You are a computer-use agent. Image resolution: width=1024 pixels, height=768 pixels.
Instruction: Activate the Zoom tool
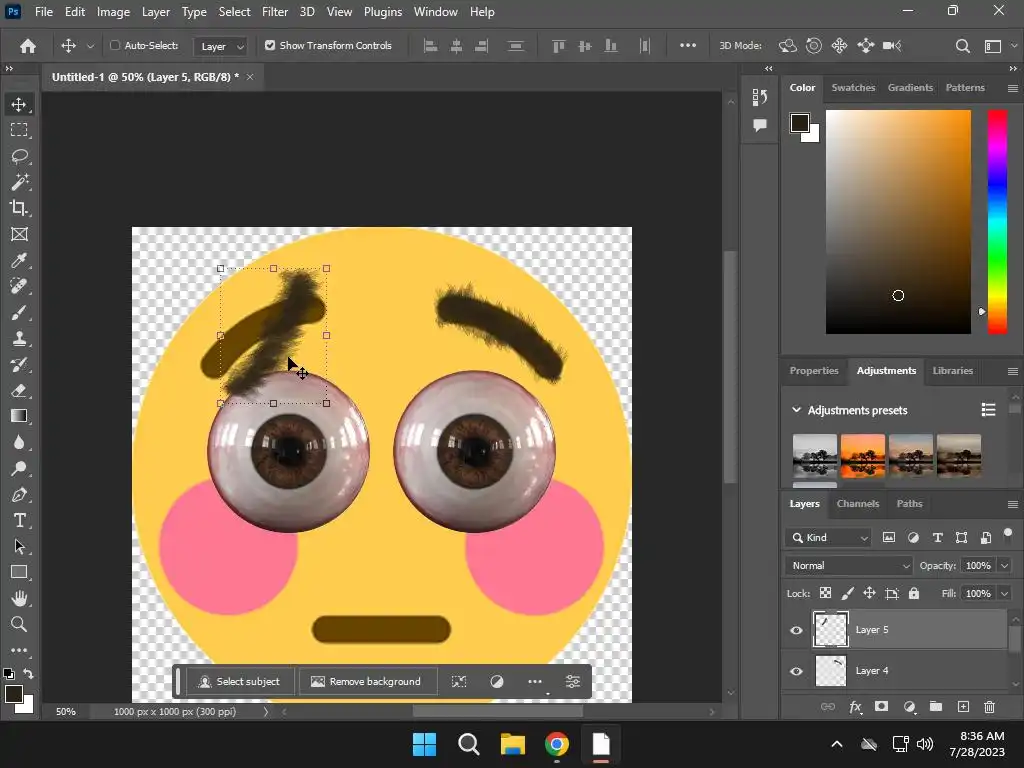click(19, 624)
